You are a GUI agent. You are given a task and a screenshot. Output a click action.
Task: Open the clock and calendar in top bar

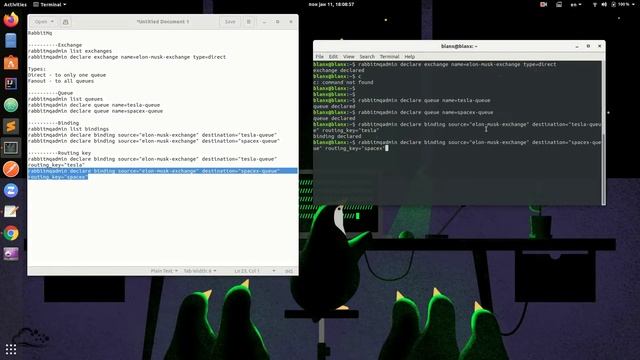click(331, 4)
